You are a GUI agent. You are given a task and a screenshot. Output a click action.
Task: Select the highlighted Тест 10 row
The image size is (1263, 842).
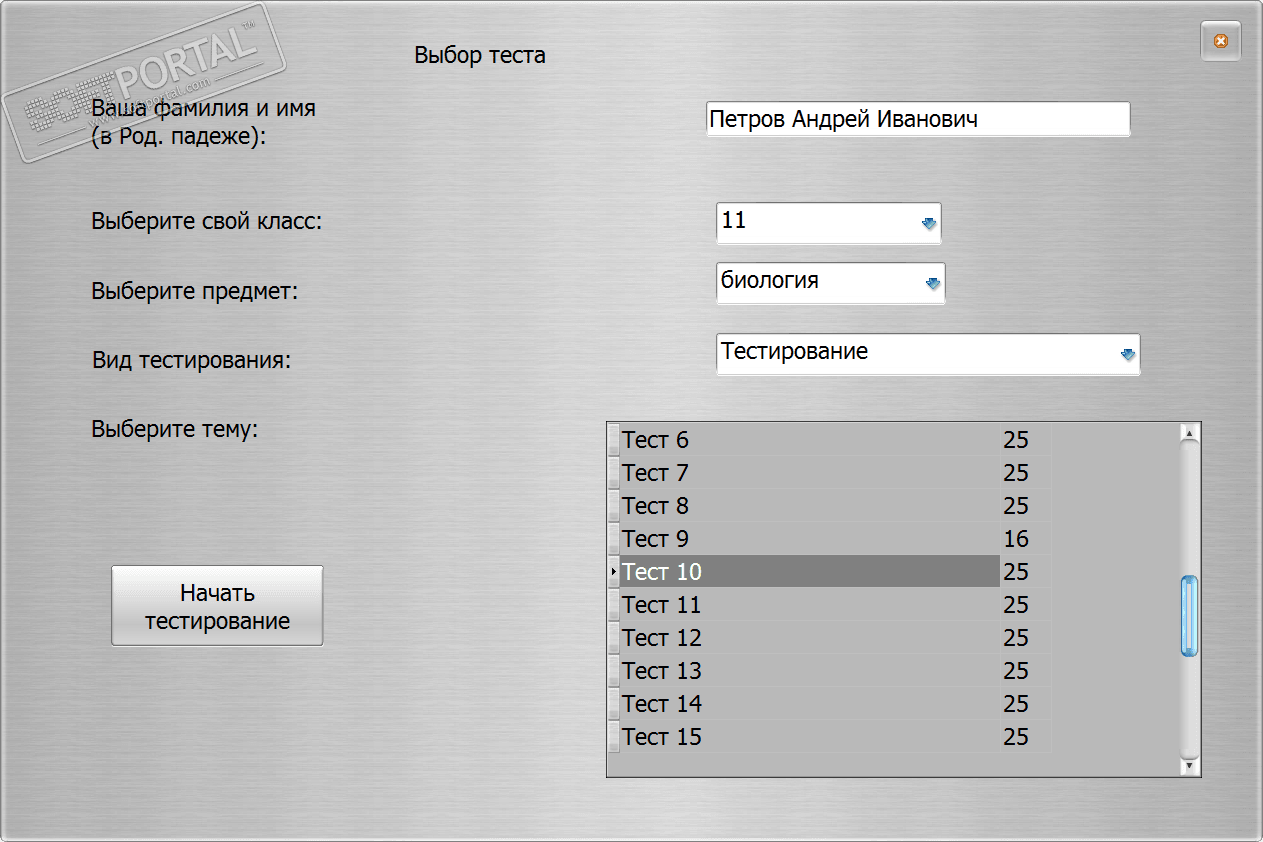coord(808,572)
